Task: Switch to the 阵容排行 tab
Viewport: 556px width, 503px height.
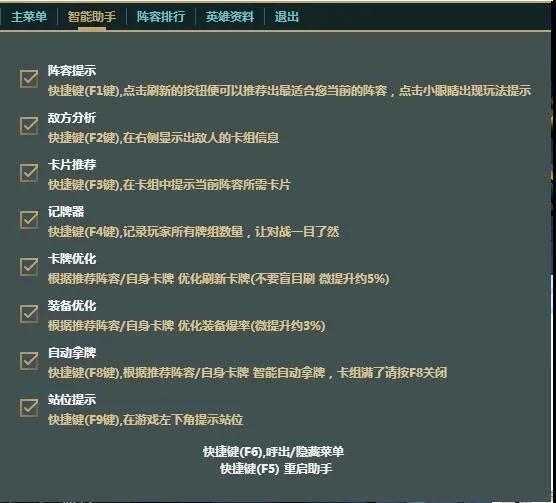Action: tap(161, 17)
